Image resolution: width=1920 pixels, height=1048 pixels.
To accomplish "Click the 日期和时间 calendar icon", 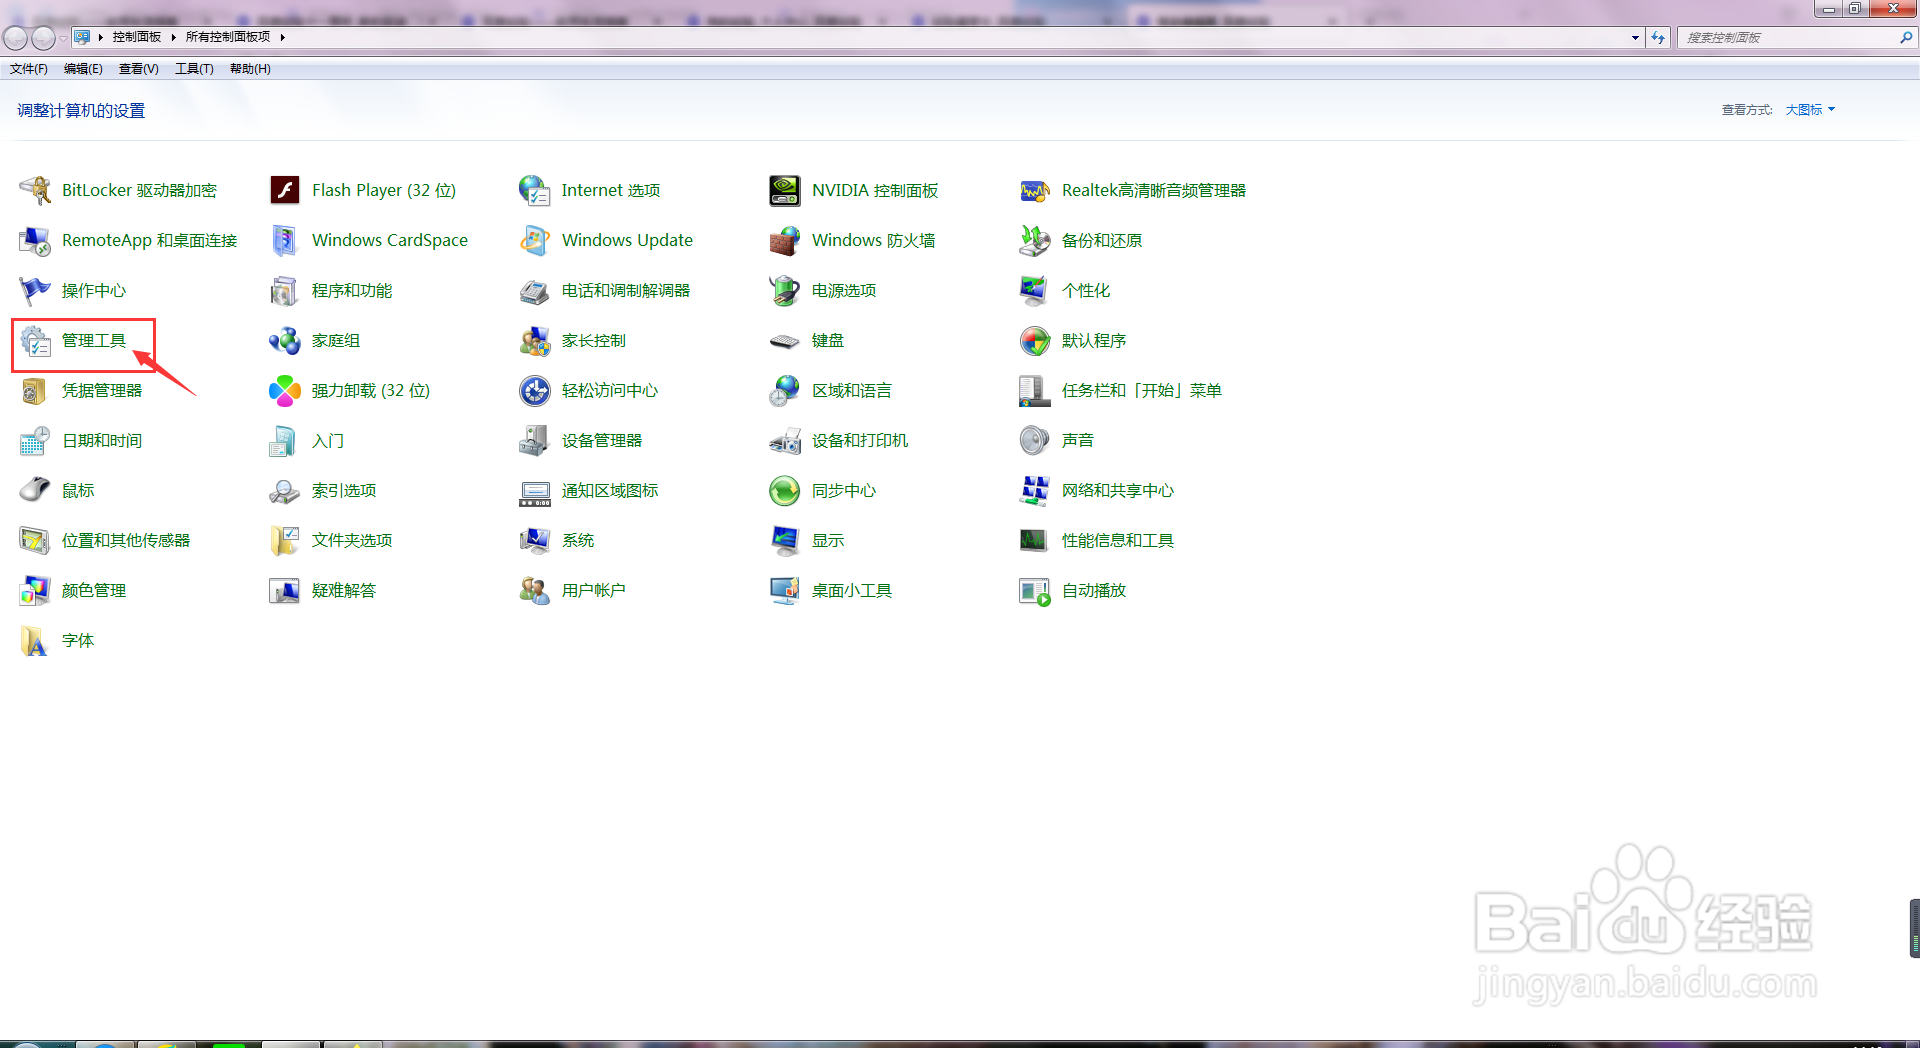I will pyautogui.click(x=35, y=440).
